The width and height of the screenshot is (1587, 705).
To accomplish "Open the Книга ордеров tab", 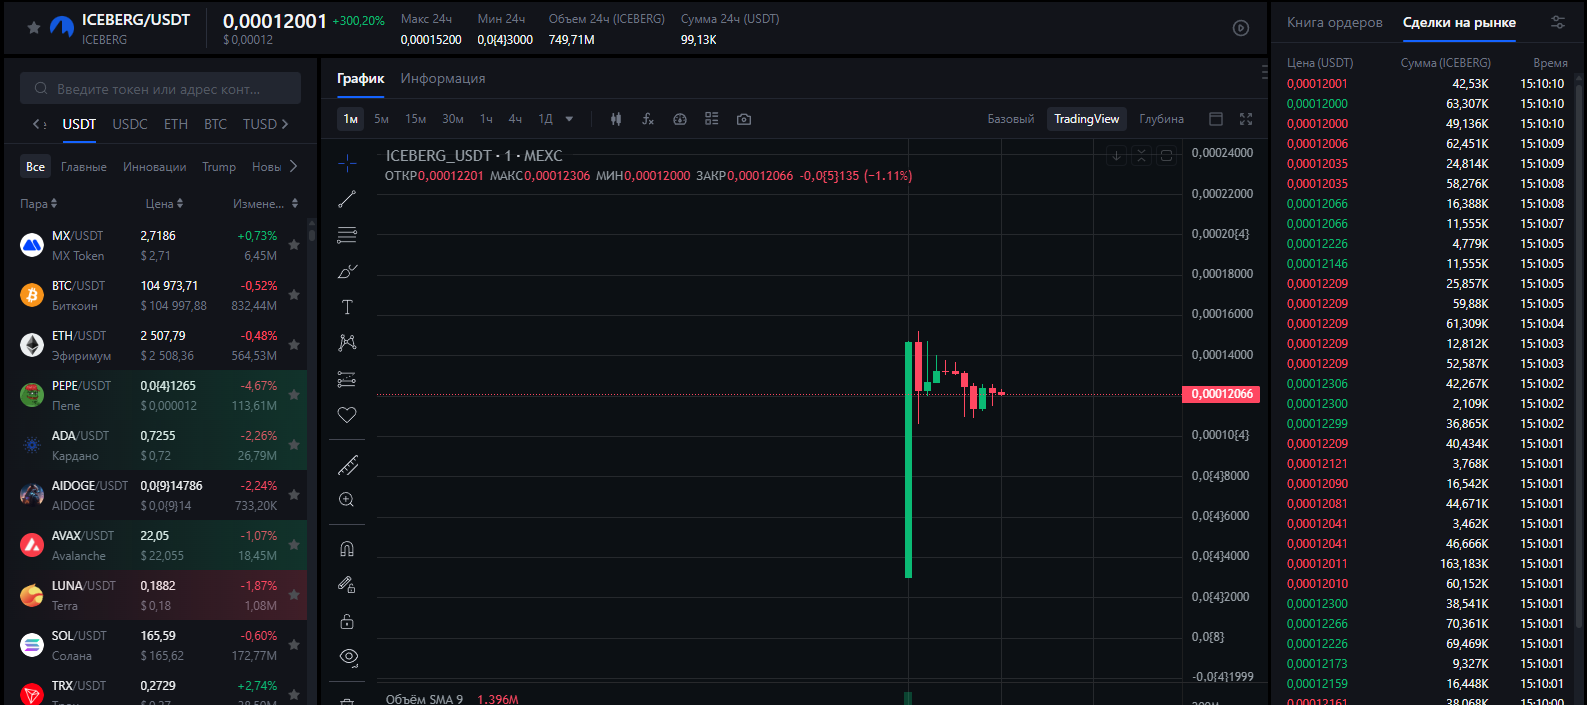I will pos(1335,22).
